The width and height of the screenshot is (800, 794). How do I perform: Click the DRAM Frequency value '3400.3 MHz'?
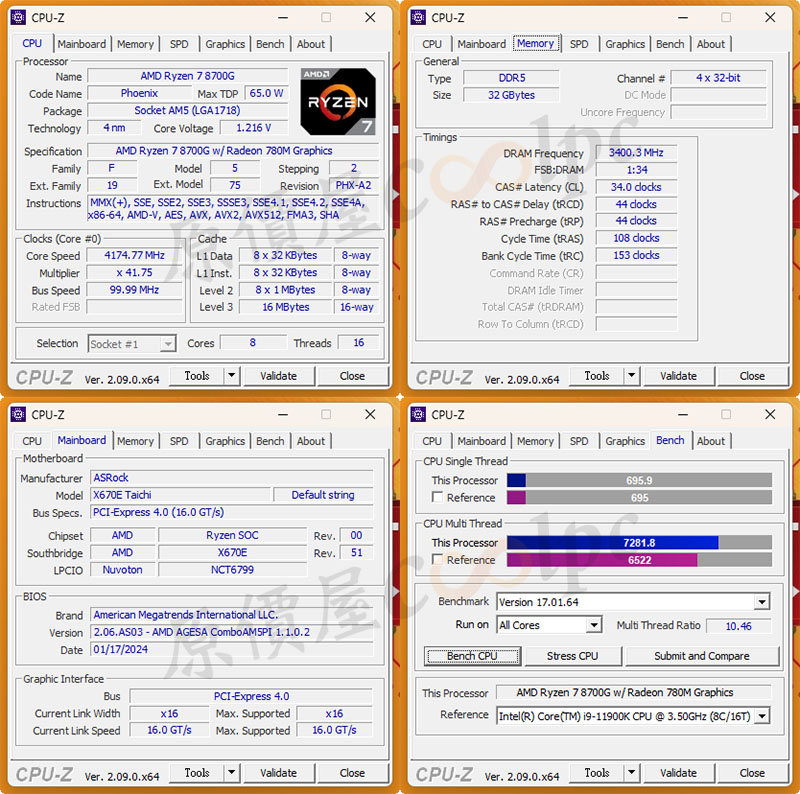tap(636, 153)
